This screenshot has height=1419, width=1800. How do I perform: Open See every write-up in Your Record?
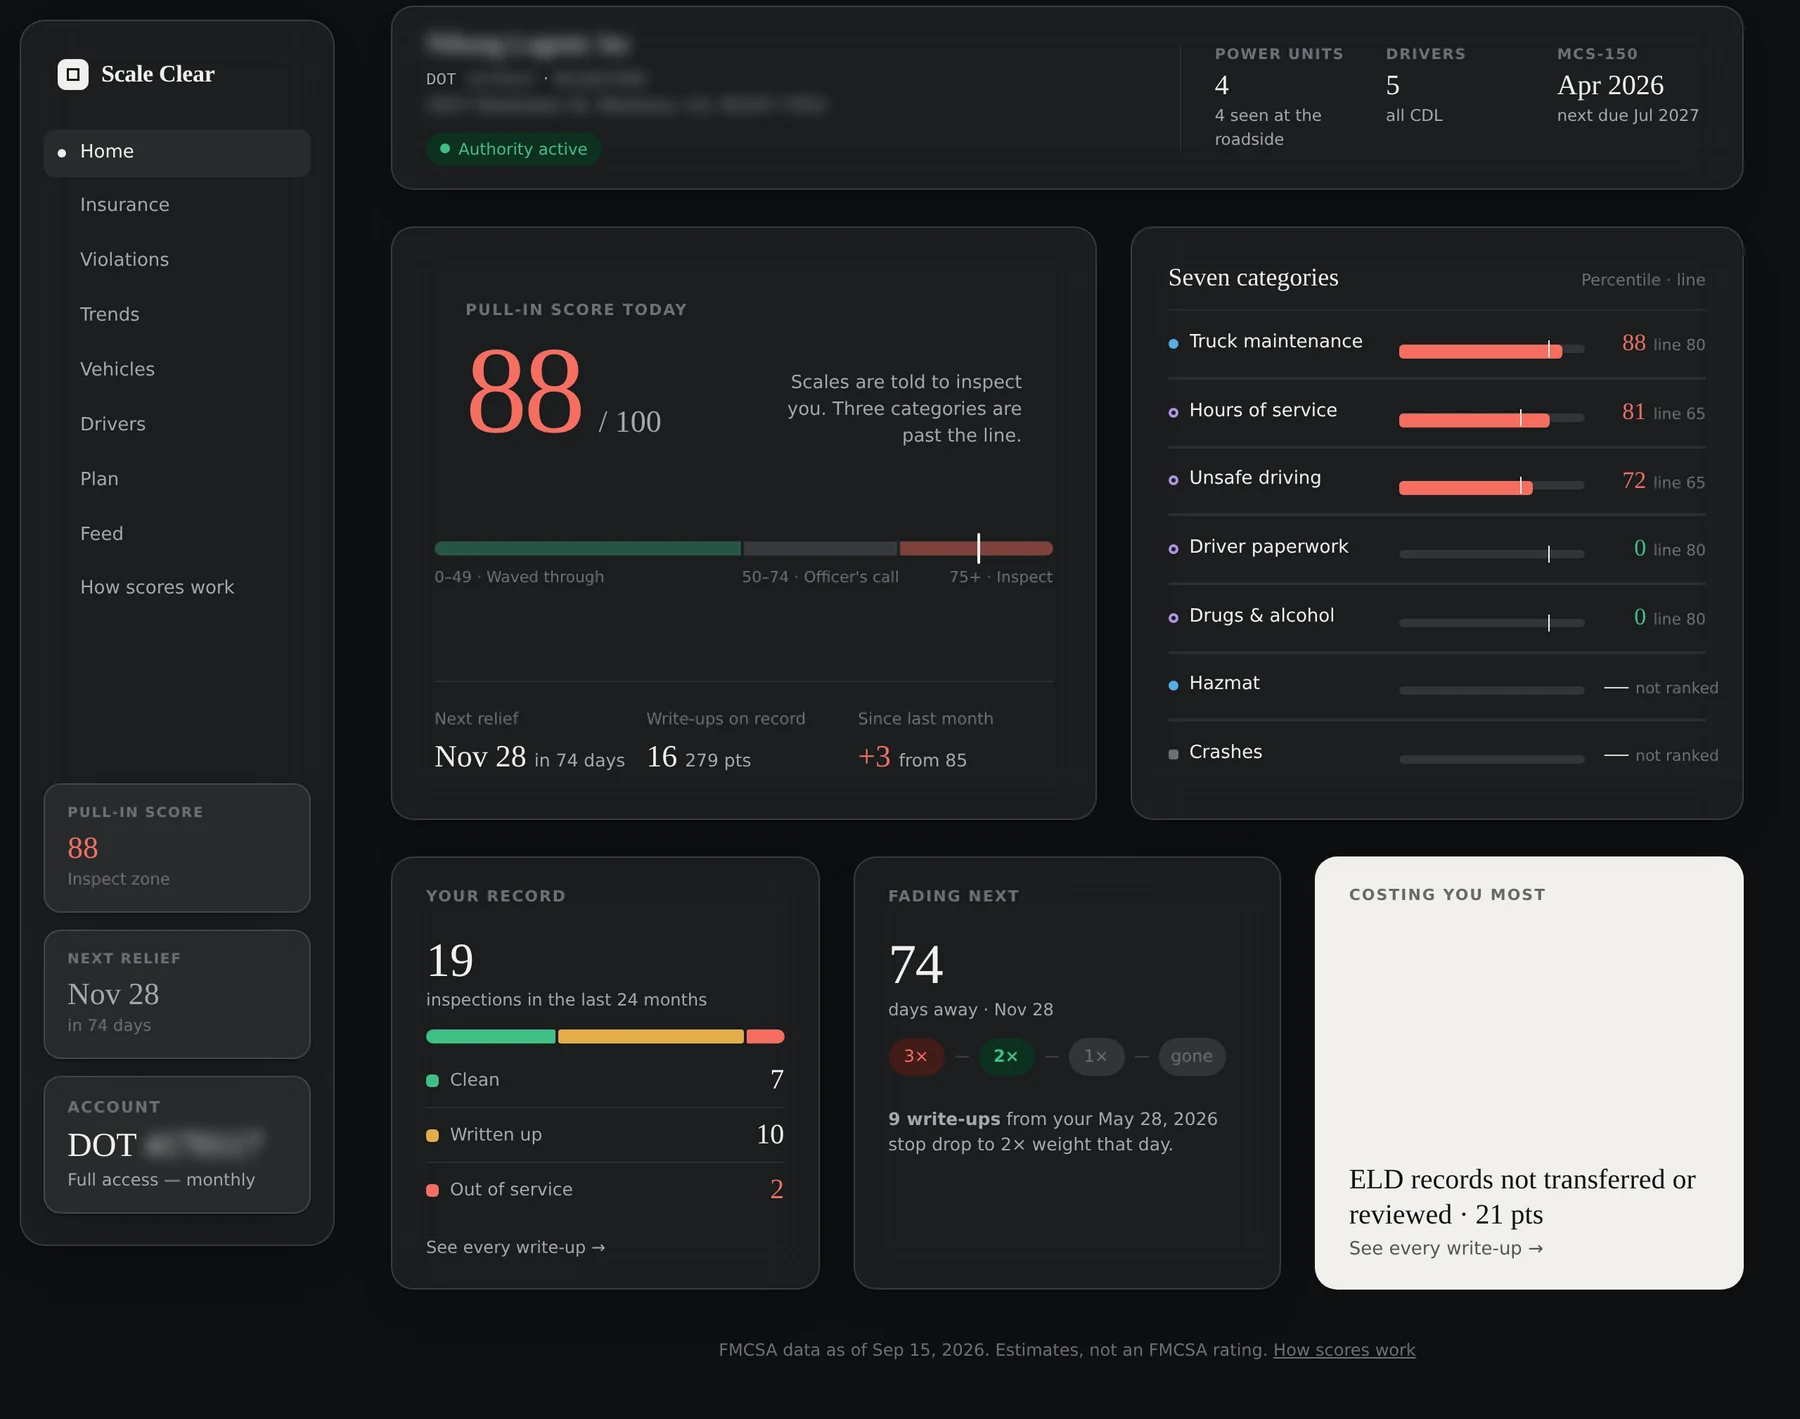click(x=515, y=1248)
